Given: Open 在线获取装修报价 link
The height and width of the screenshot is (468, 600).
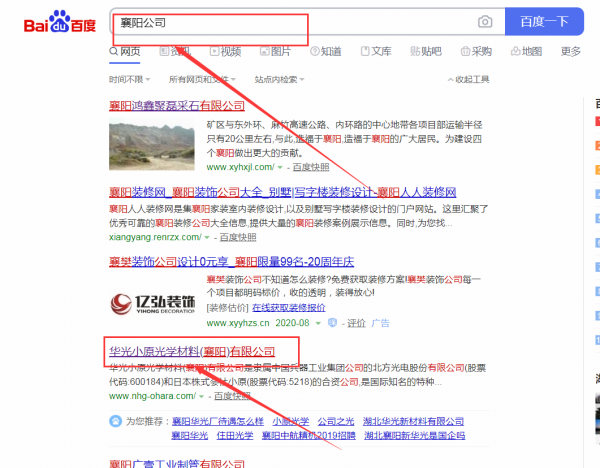Looking at the screenshot, I should coord(289,308).
